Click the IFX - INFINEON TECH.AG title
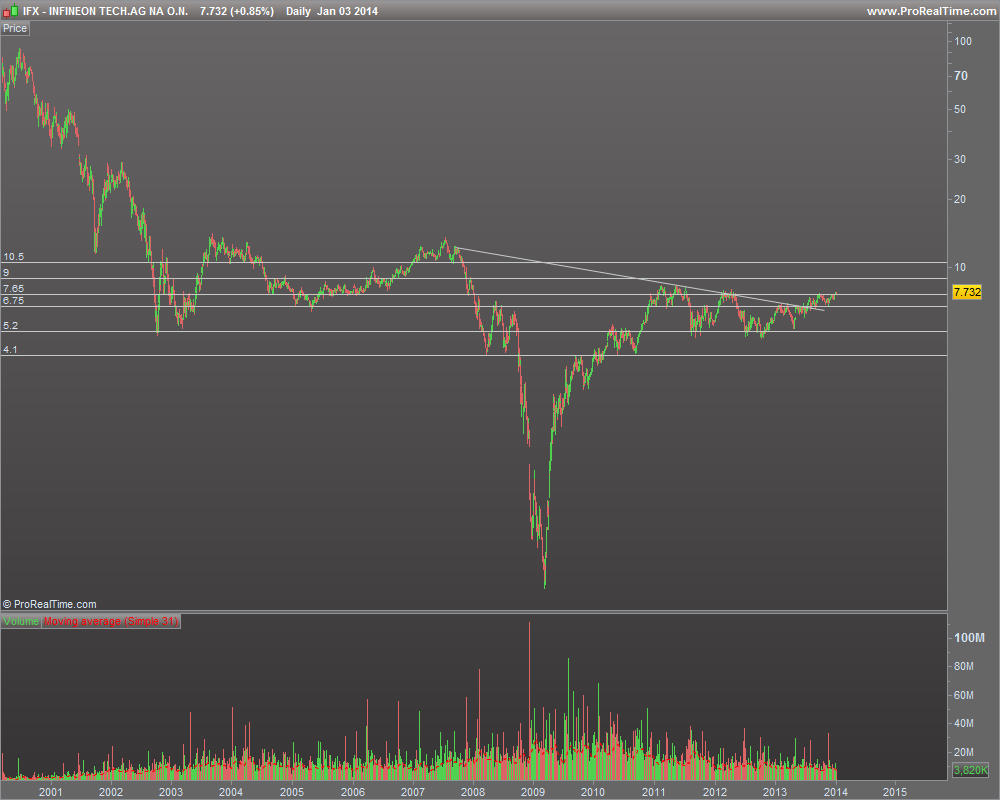 (x=105, y=11)
